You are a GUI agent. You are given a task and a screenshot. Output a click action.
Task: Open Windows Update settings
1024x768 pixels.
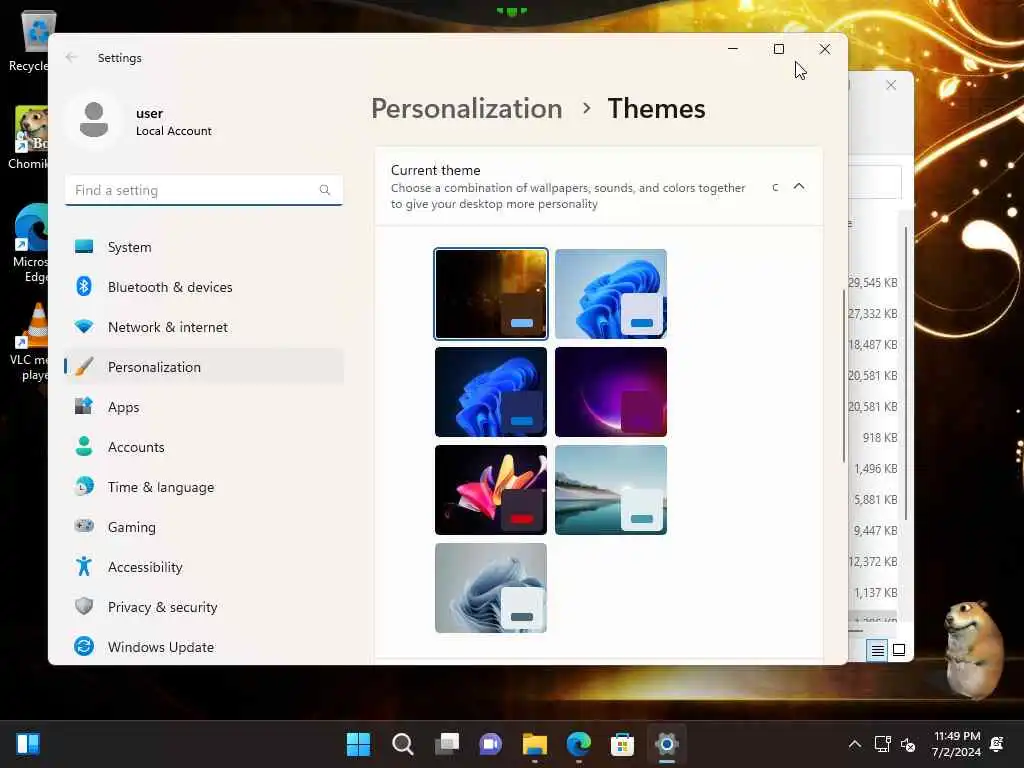pos(204,647)
